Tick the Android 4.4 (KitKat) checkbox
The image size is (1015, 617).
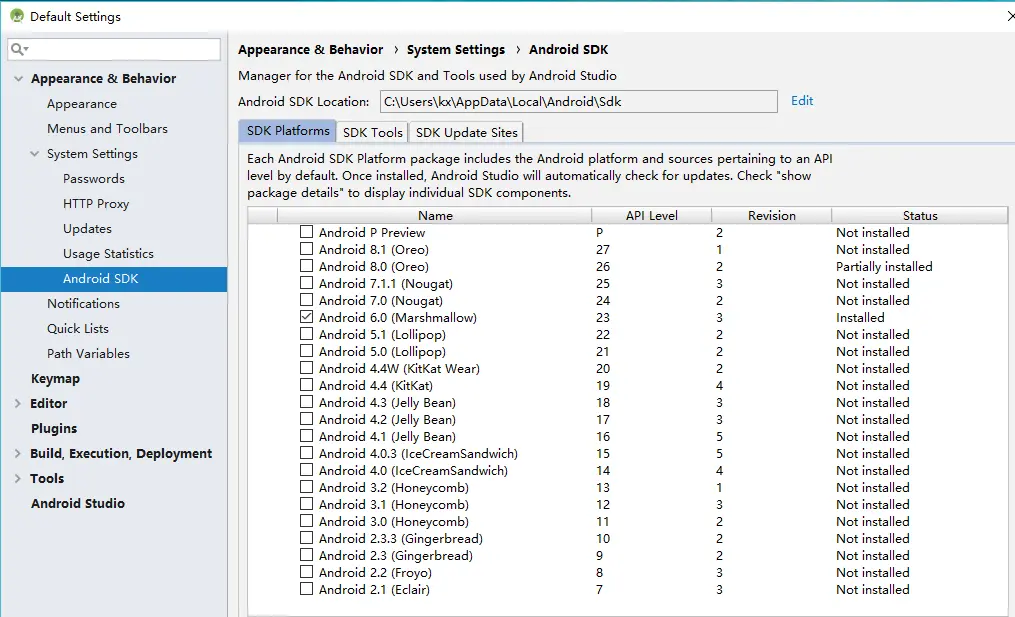click(x=307, y=386)
